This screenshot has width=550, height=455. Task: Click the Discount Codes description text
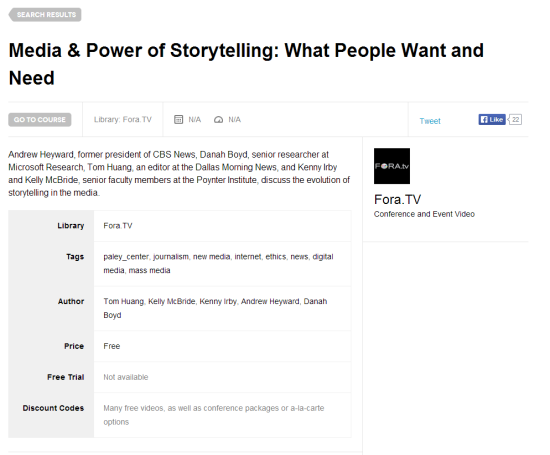pyautogui.click(x=214, y=415)
